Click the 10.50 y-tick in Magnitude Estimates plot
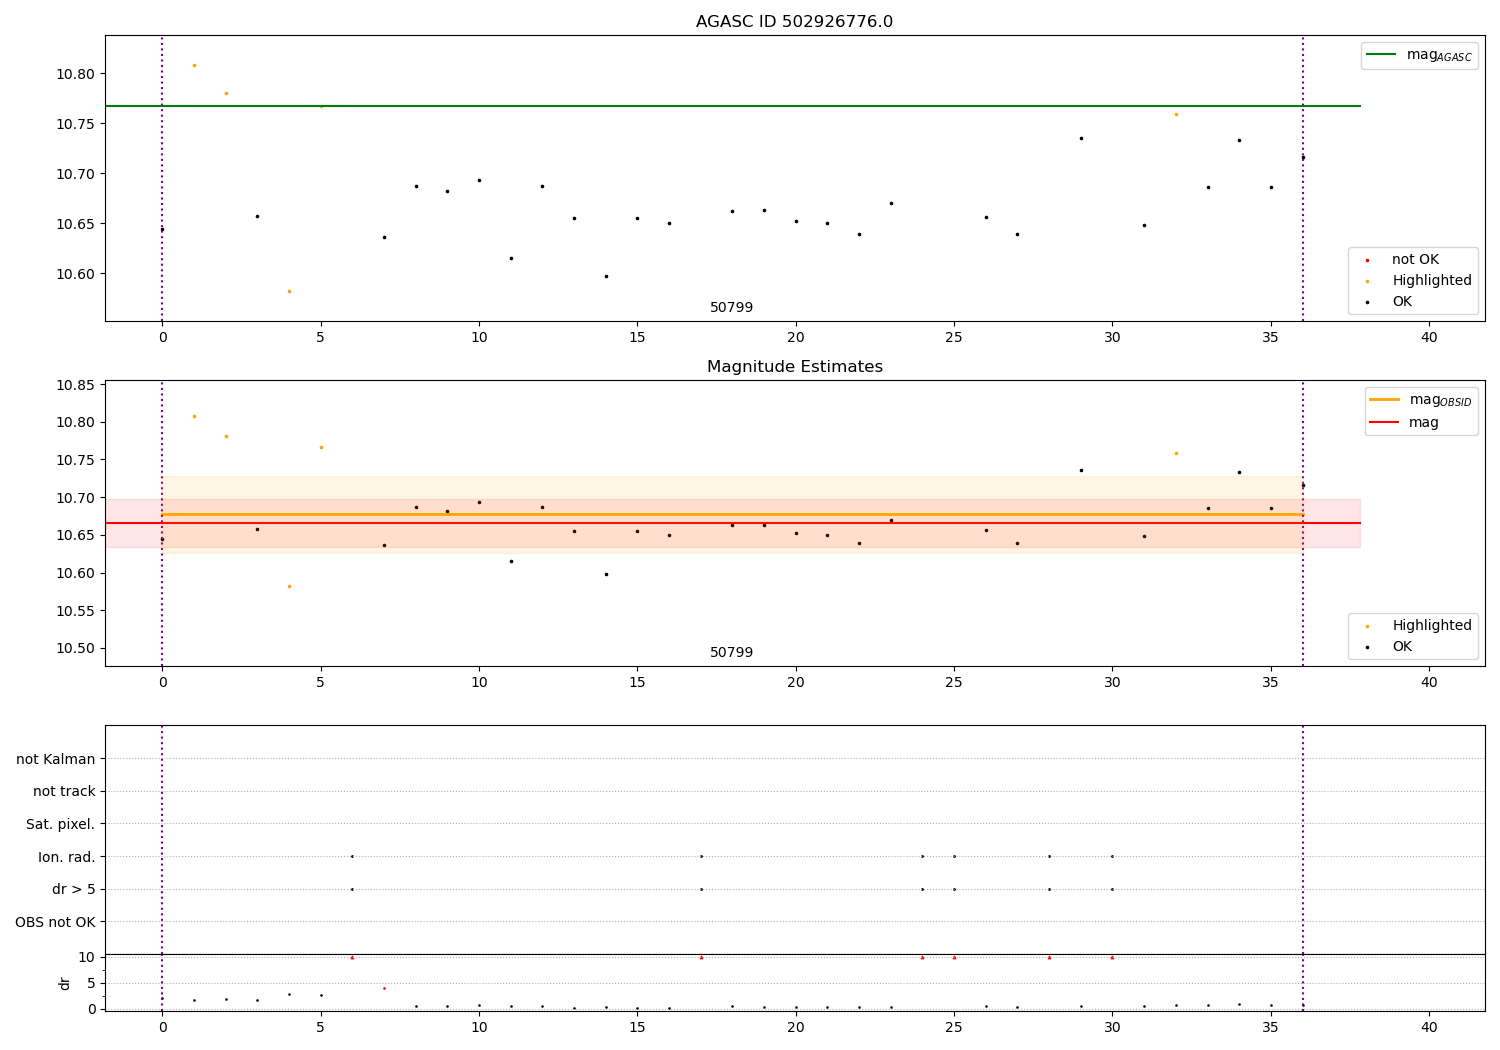The image size is (1500, 1050). point(74,649)
